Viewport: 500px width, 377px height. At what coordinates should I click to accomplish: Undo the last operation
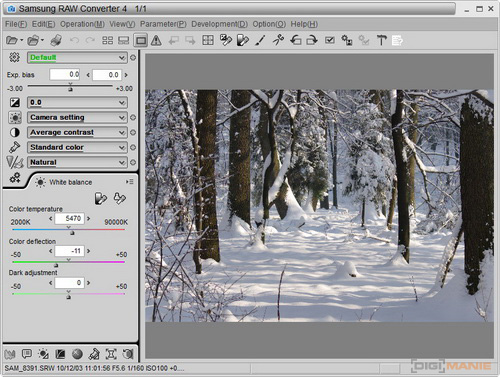[x=74, y=41]
